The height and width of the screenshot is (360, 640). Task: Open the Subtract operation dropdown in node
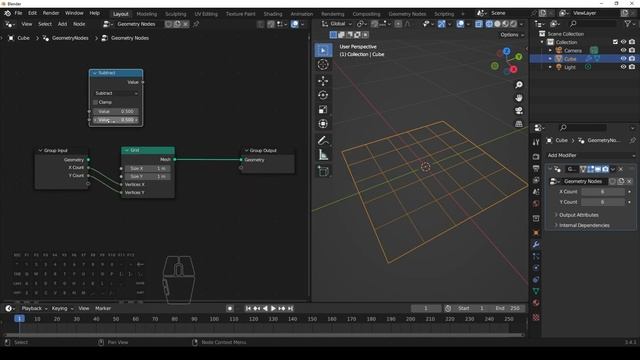pyautogui.click(x=116, y=93)
